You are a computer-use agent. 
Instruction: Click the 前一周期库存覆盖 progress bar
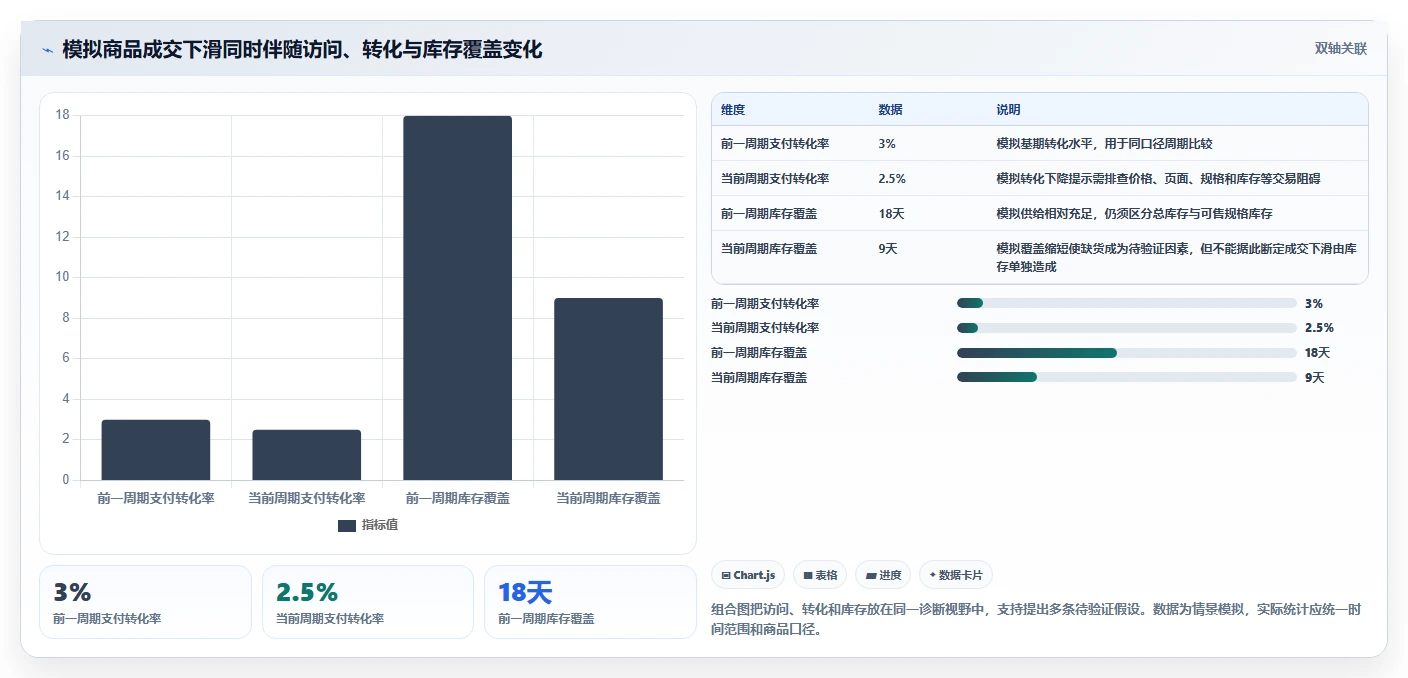[x=1127, y=353]
